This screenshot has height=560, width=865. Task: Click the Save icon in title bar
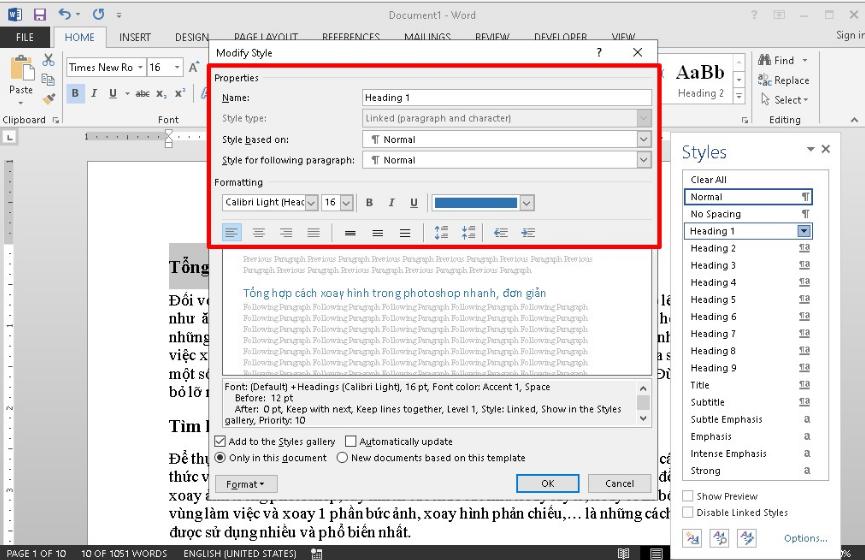pyautogui.click(x=40, y=15)
